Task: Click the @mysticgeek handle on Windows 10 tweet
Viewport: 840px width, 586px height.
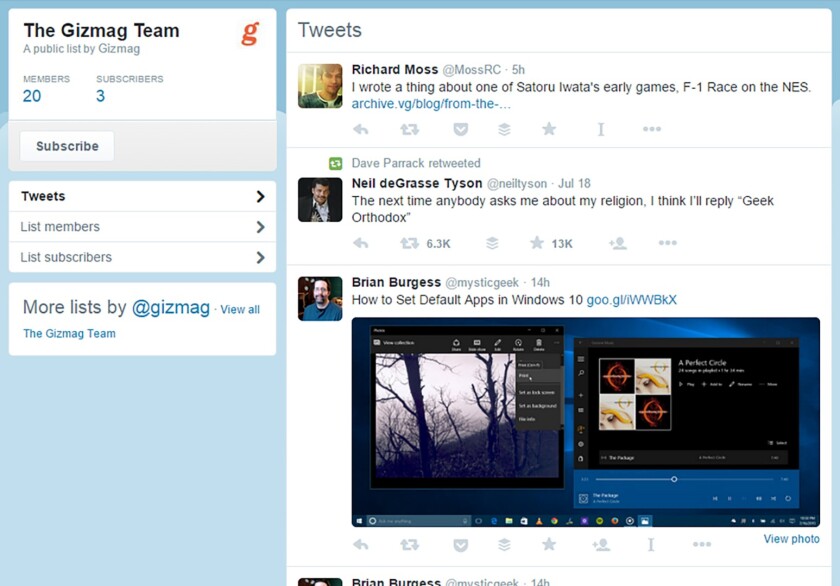Action: 482,283
